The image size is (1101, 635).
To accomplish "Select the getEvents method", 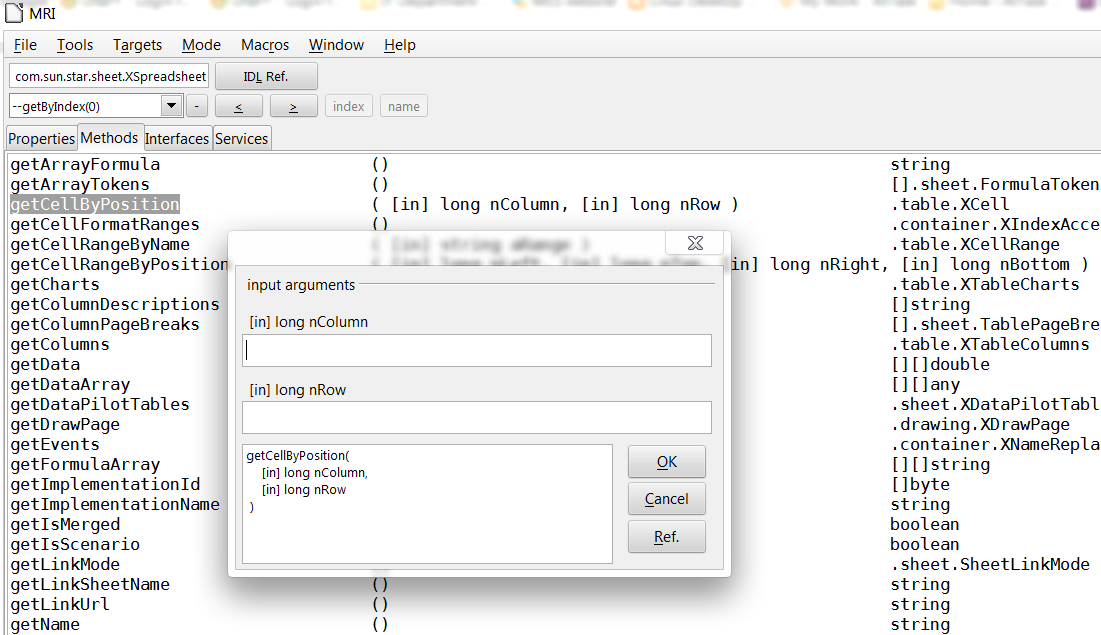I will [x=55, y=445].
